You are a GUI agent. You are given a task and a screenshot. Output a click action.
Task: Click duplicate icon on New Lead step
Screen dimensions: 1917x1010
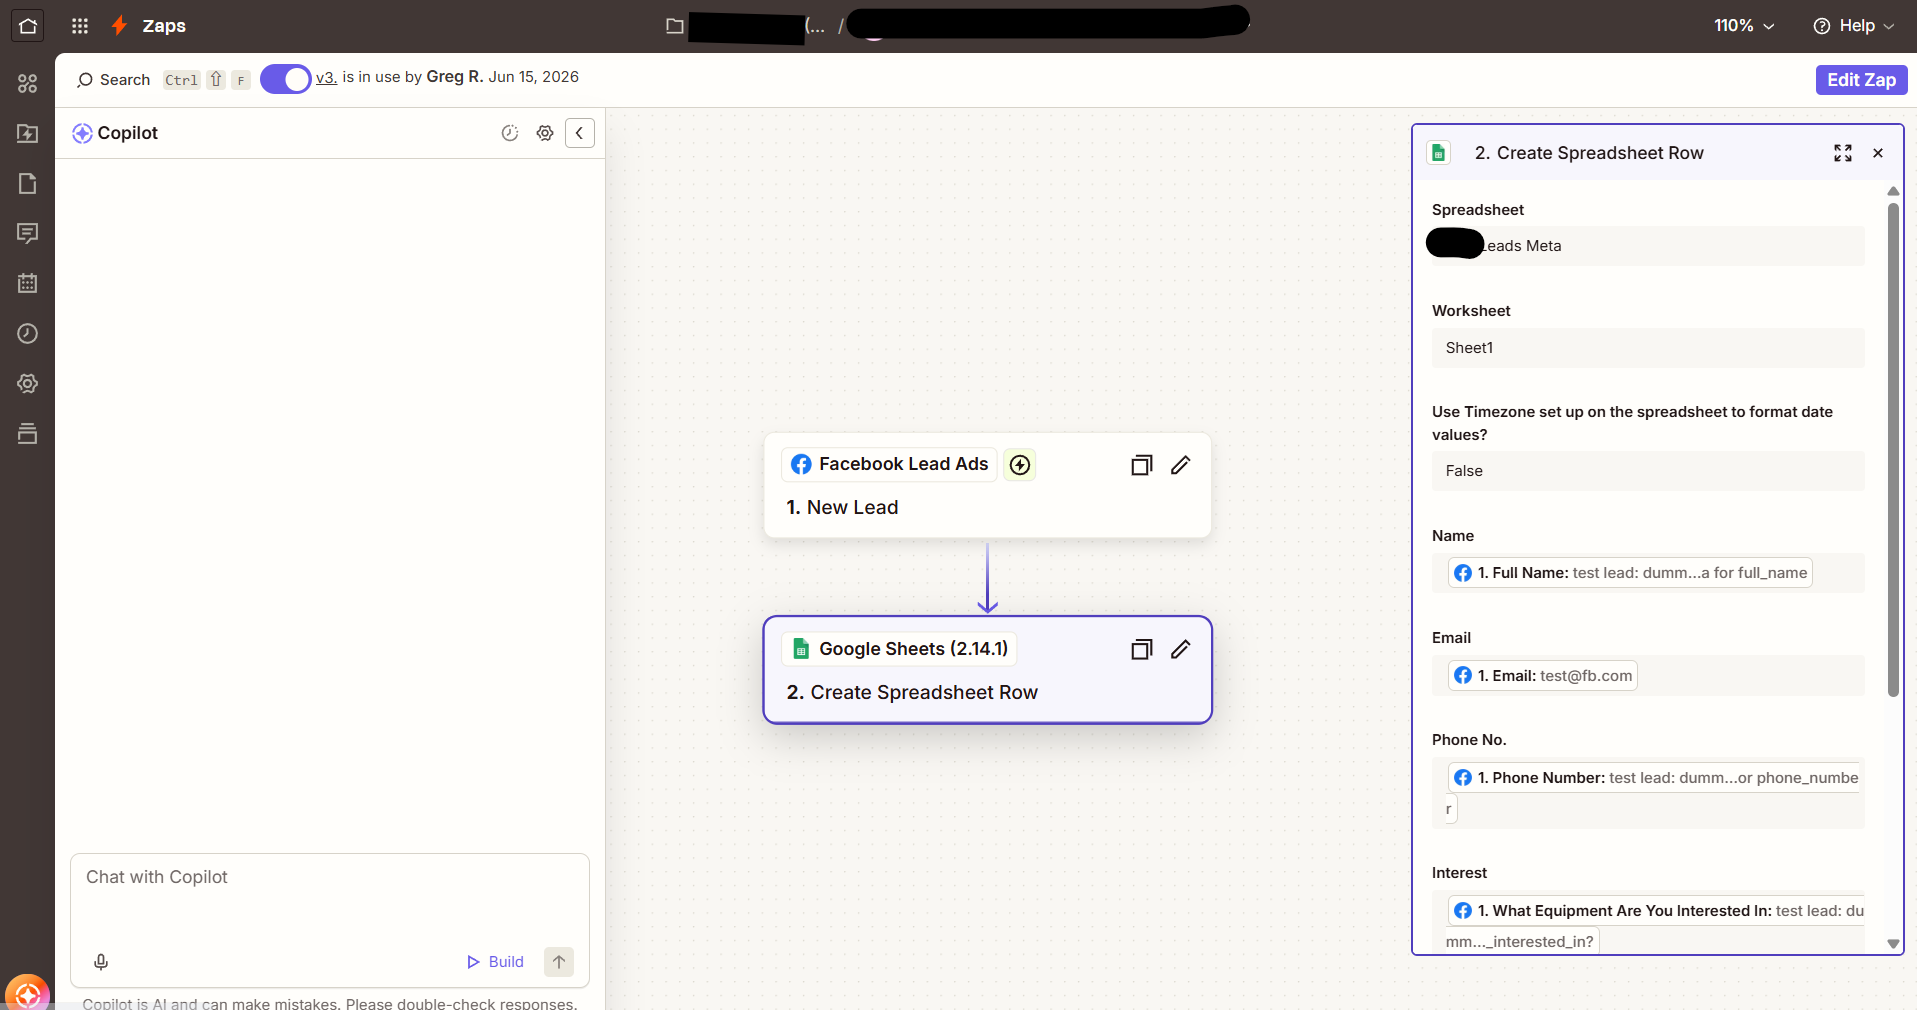1142,465
